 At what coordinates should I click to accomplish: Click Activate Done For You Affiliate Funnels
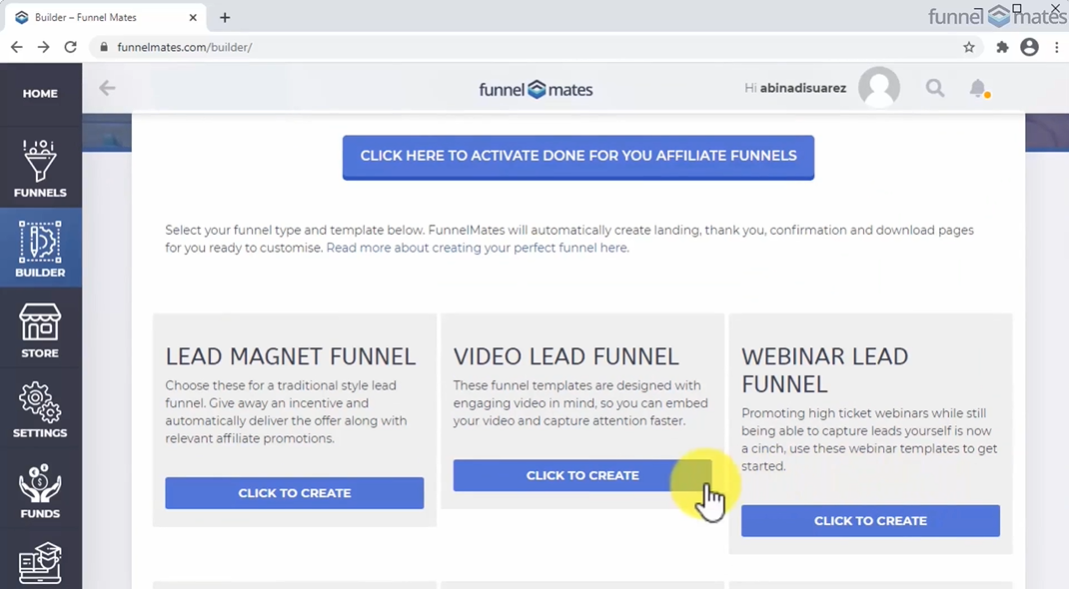tap(578, 157)
